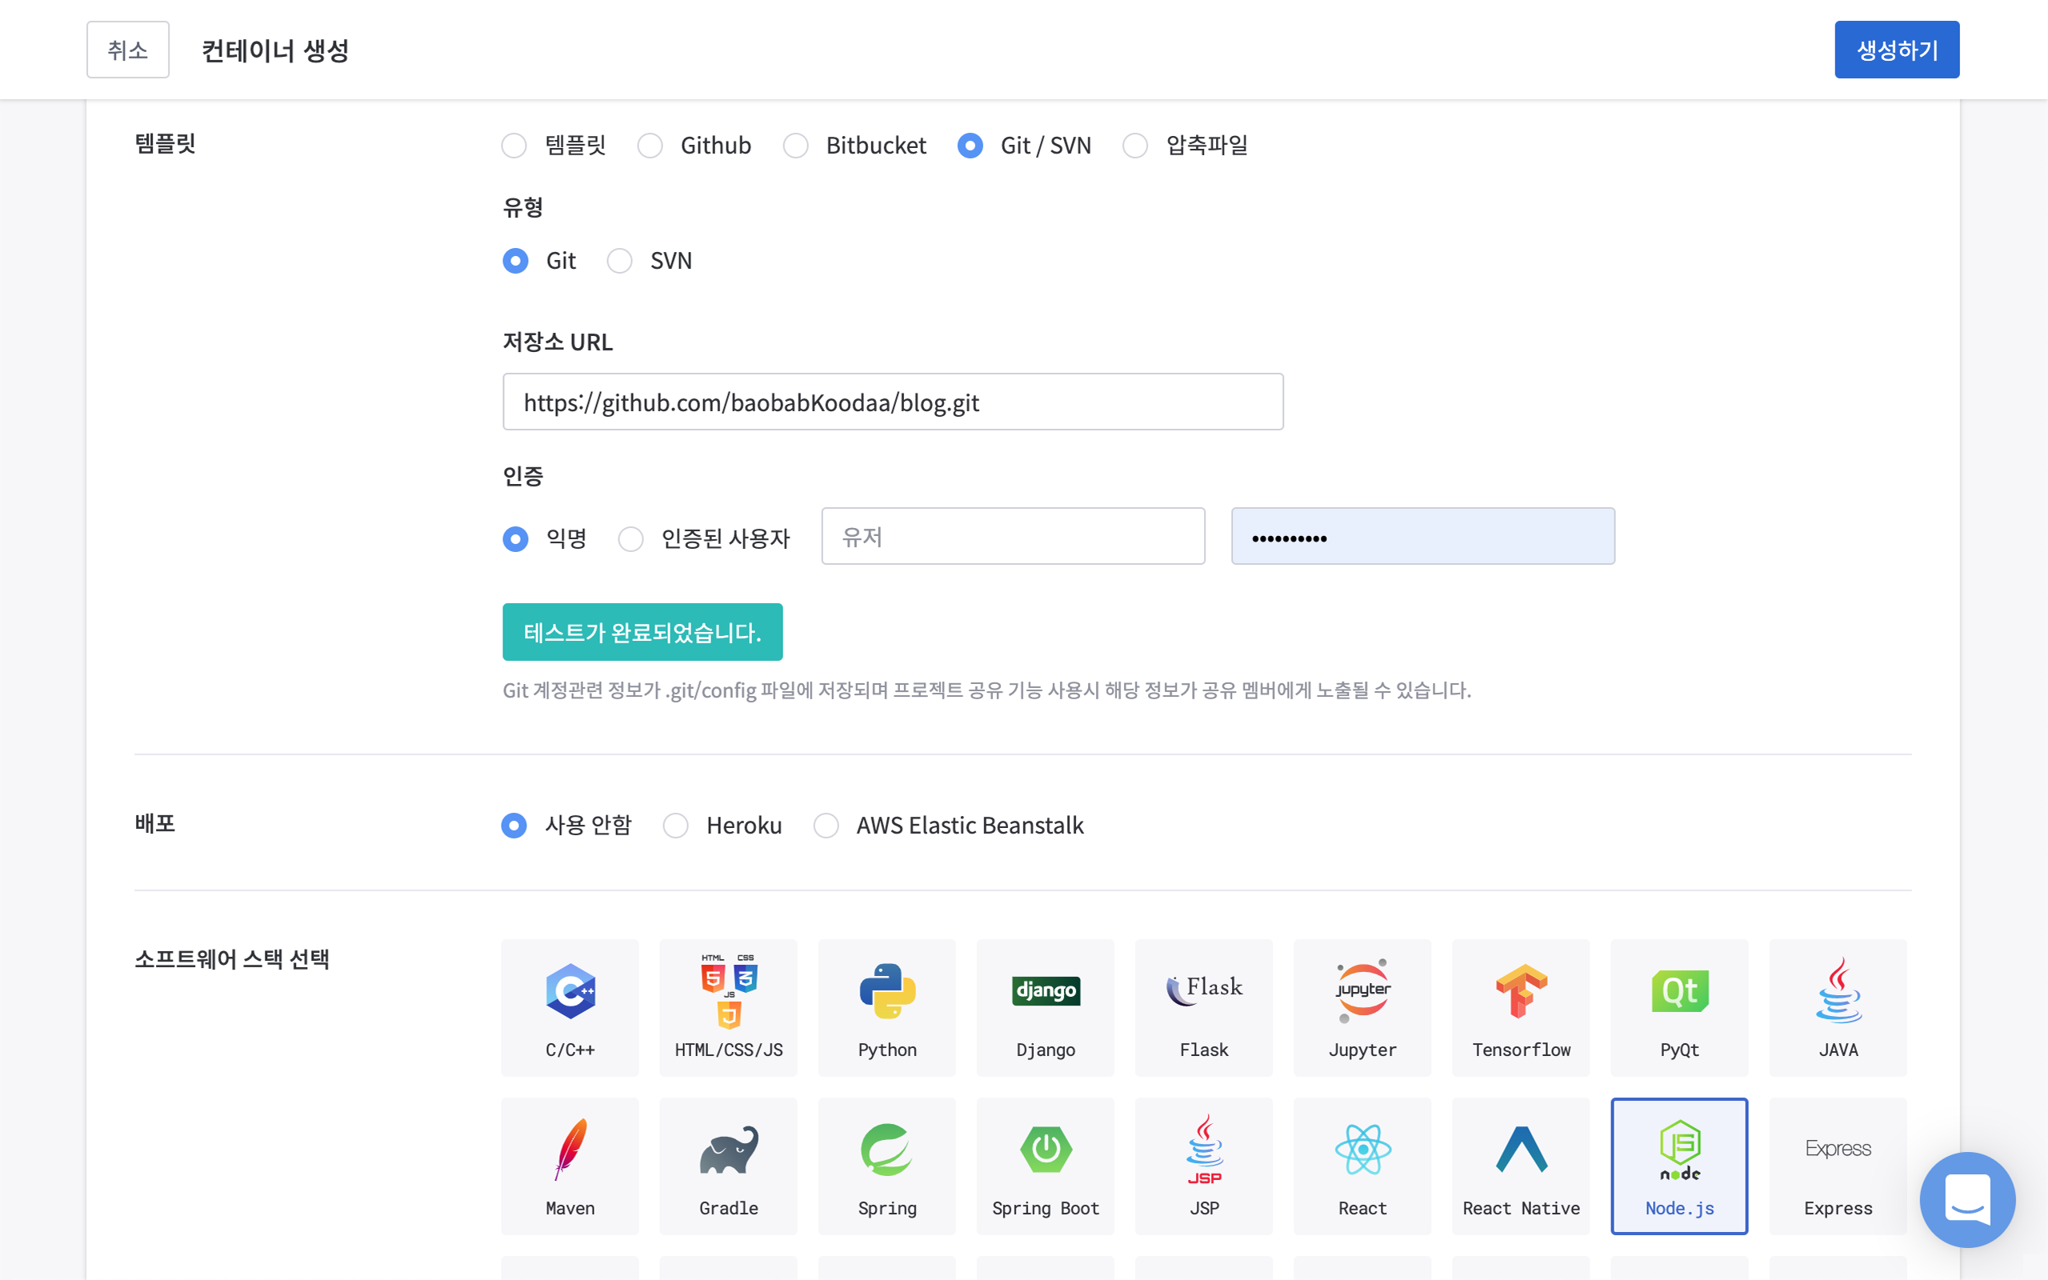Select the PyQt stack tile
Screen dimensions: 2048x1280
point(1679,1007)
